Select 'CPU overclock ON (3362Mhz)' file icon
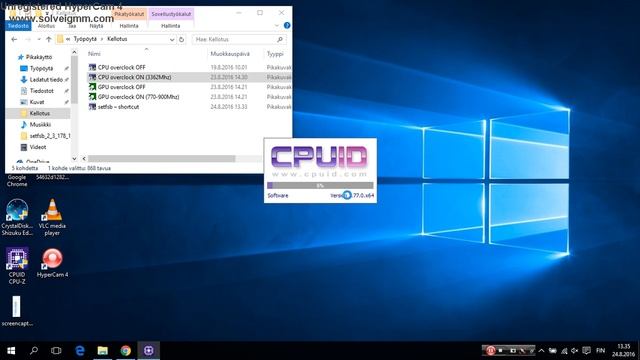This screenshot has width=640, height=360. coord(92,77)
